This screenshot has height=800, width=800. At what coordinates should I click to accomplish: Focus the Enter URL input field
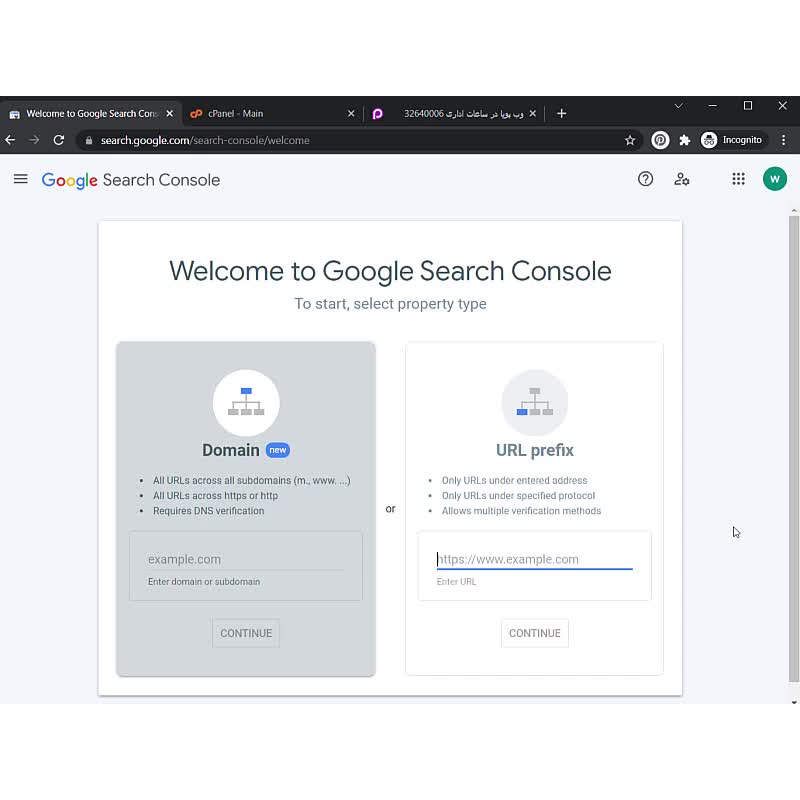pos(534,559)
